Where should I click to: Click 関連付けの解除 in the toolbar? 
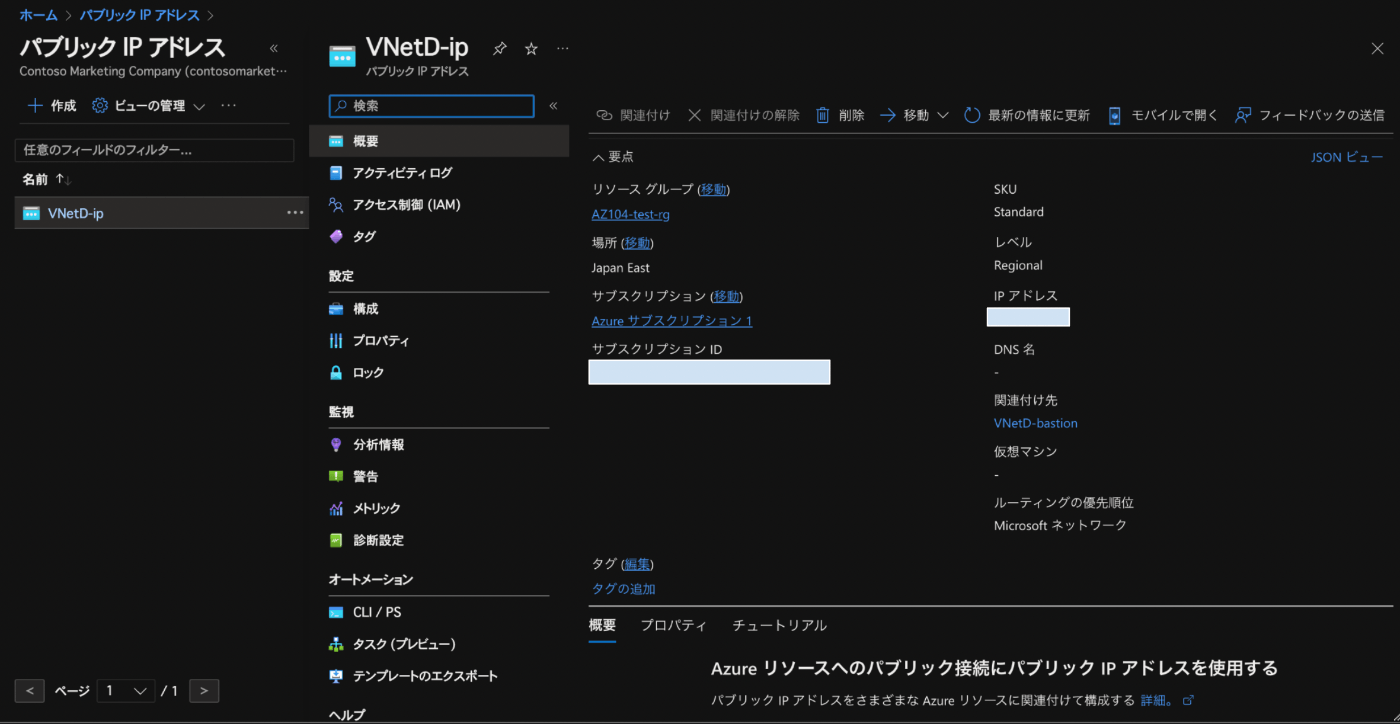coord(744,115)
